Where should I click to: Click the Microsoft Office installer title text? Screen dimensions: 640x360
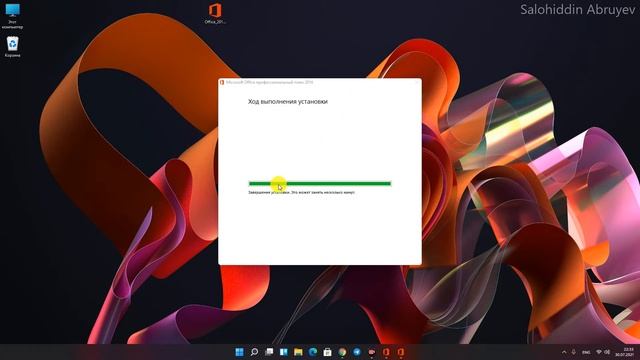click(269, 82)
